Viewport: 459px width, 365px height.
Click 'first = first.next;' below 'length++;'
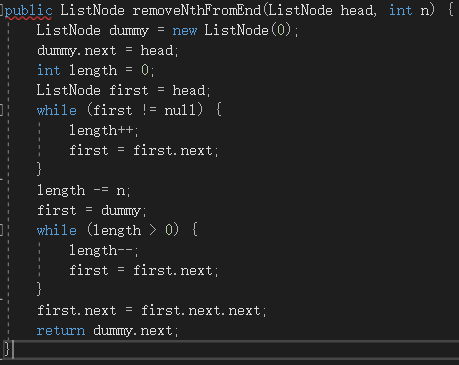click(143, 150)
